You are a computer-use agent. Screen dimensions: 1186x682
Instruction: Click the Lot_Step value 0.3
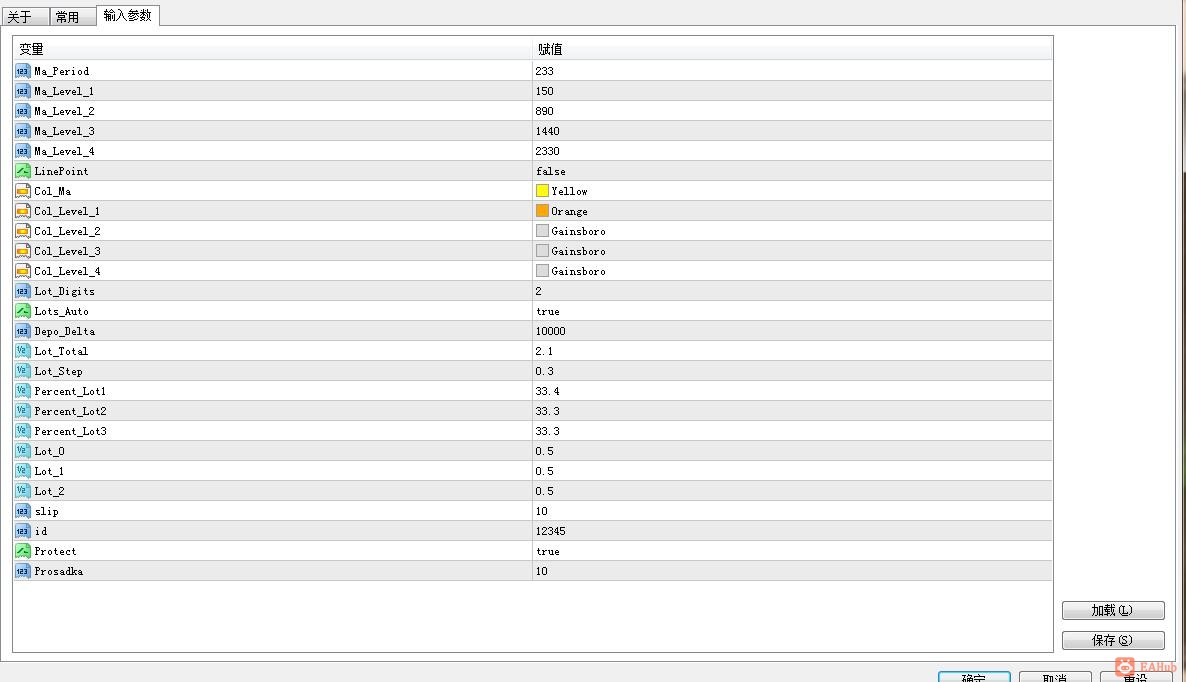coord(545,371)
